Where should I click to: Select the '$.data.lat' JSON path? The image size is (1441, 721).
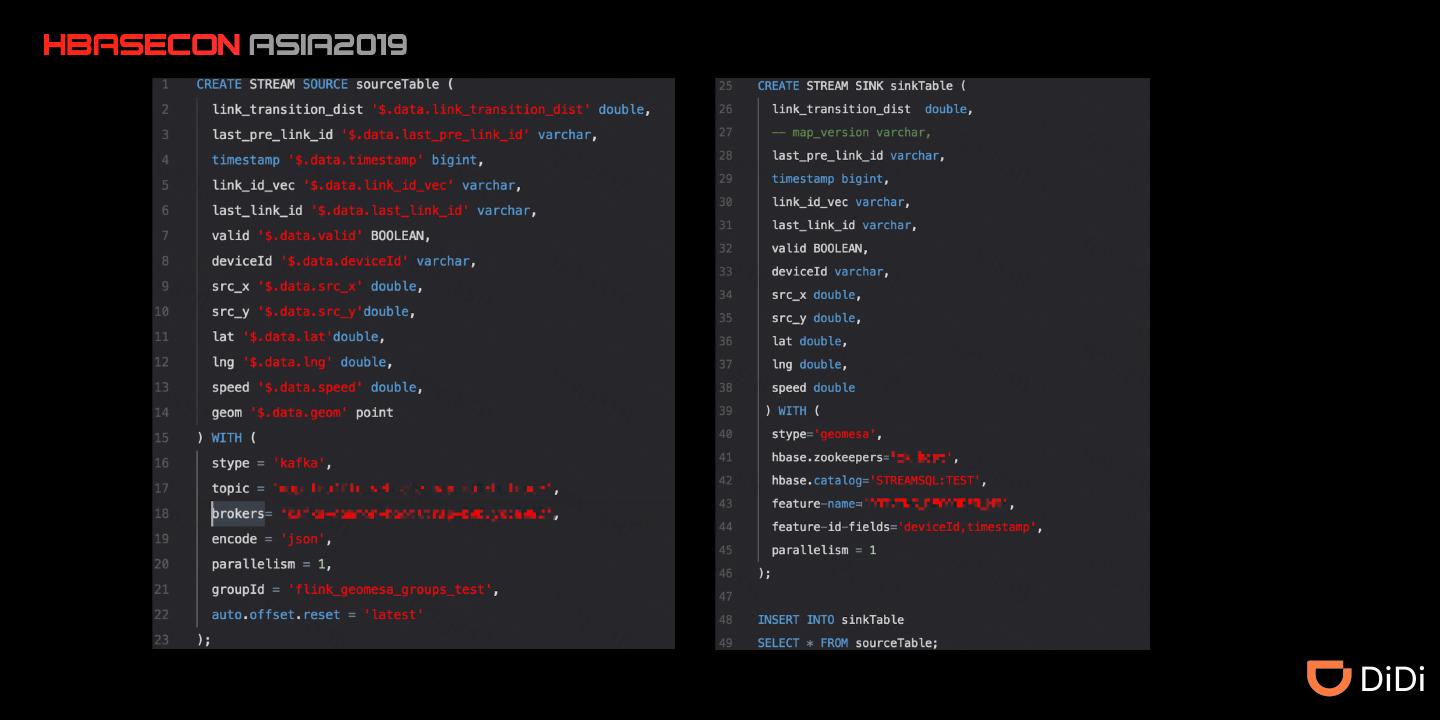pyautogui.click(x=287, y=337)
